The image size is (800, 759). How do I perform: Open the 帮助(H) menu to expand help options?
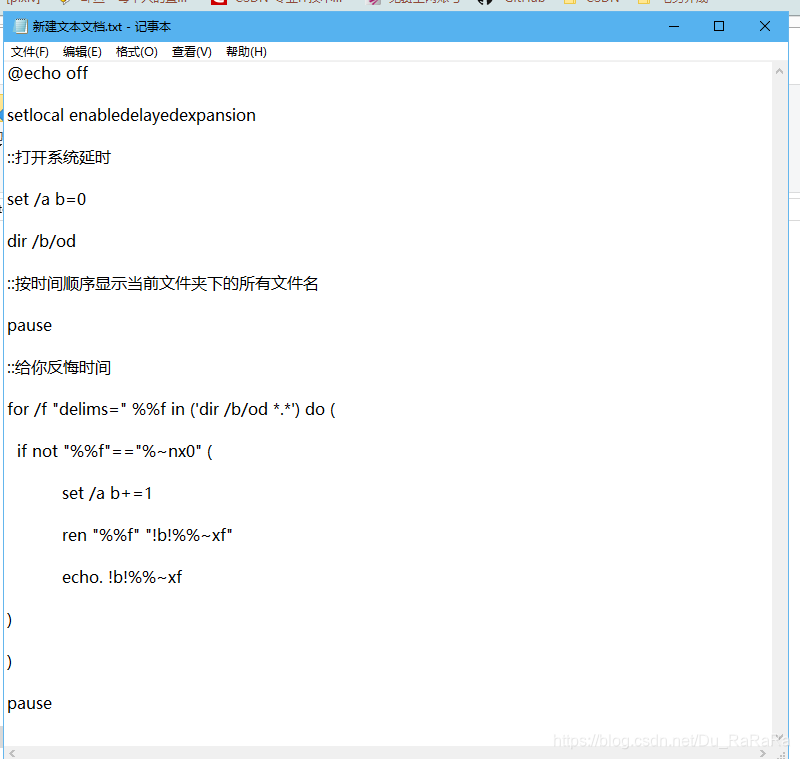pyautogui.click(x=245, y=51)
